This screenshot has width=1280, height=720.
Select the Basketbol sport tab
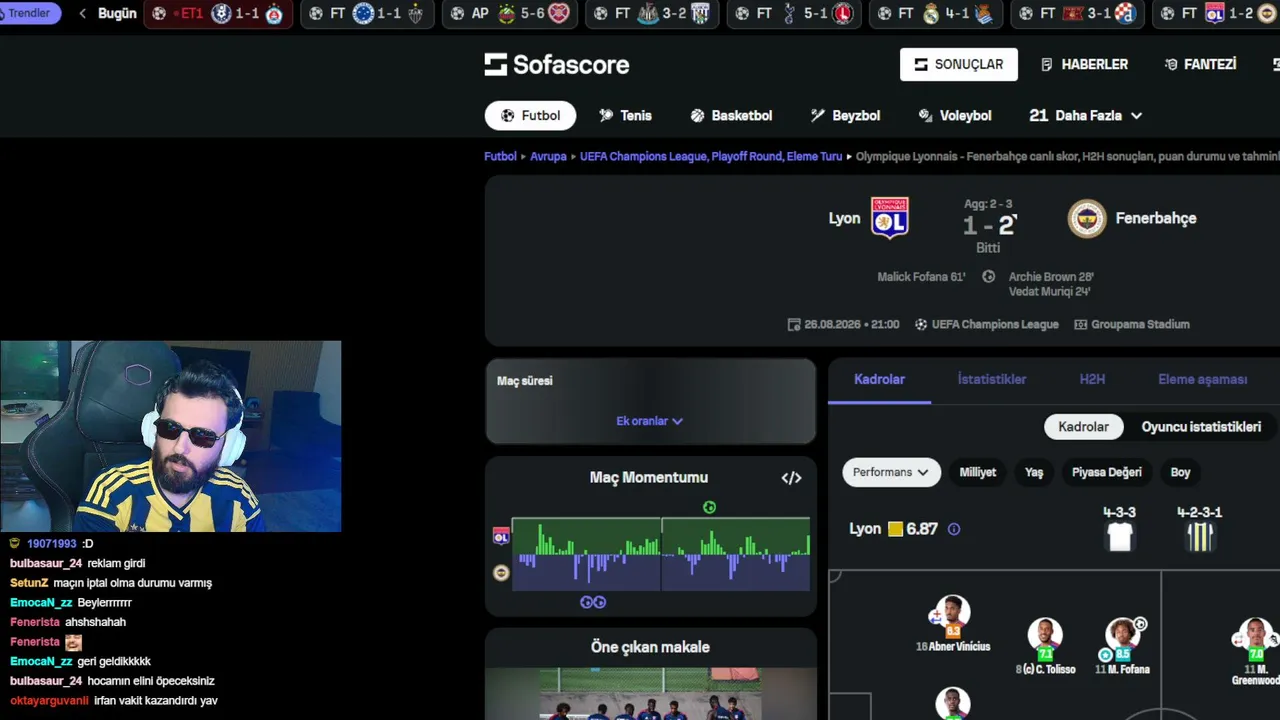(731, 116)
